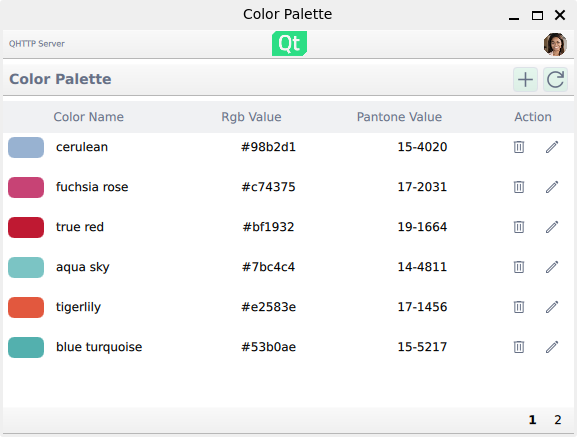The height and width of the screenshot is (437, 577).
Task: Open the user avatar profile picture
Action: (555, 44)
